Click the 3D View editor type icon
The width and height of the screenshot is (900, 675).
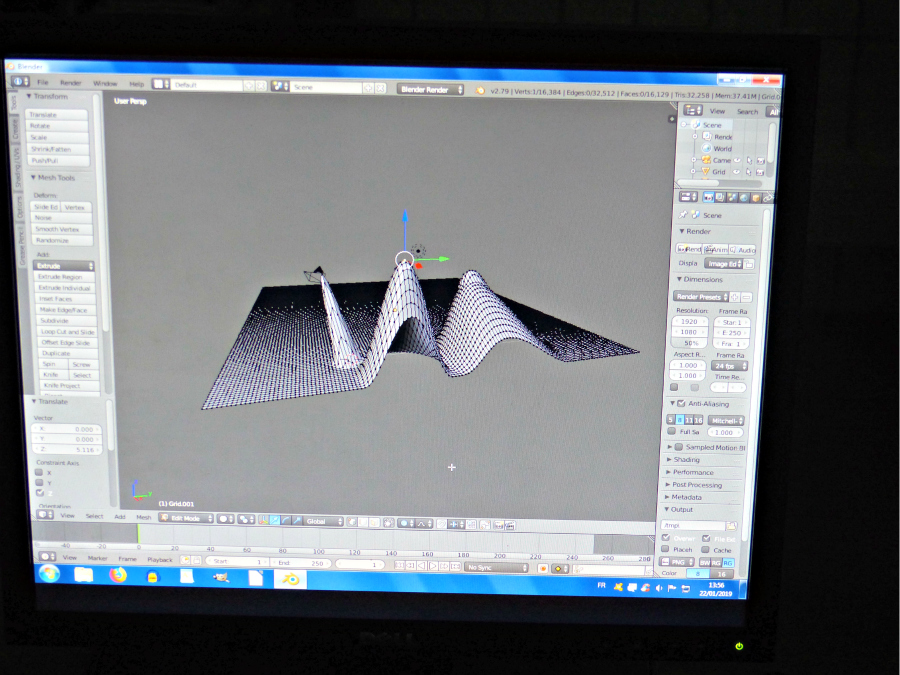click(x=43, y=516)
